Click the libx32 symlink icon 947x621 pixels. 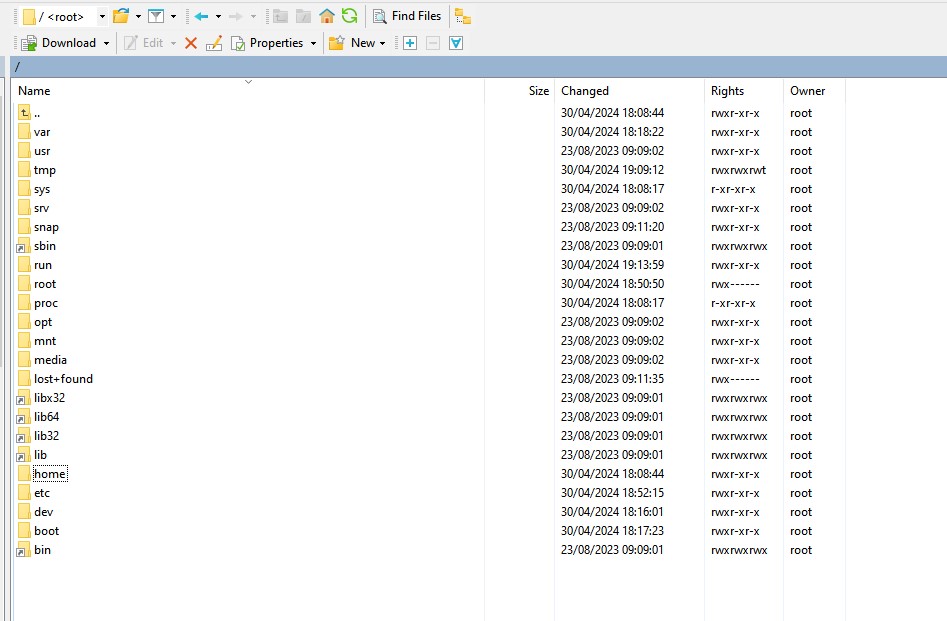click(24, 398)
